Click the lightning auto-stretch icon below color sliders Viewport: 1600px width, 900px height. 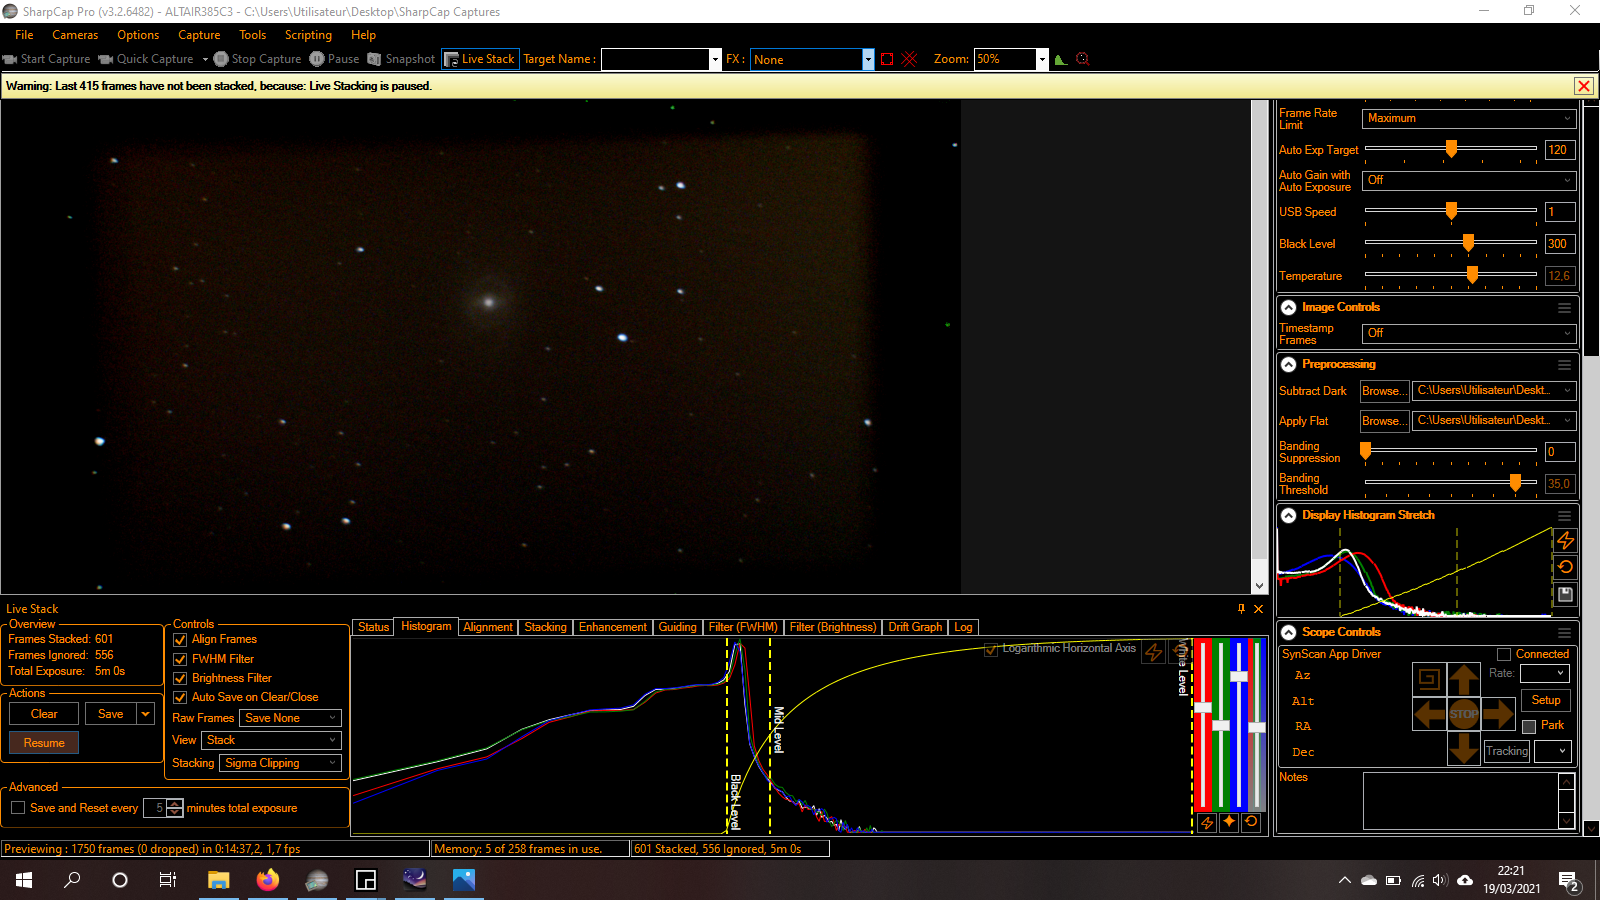tap(1207, 822)
